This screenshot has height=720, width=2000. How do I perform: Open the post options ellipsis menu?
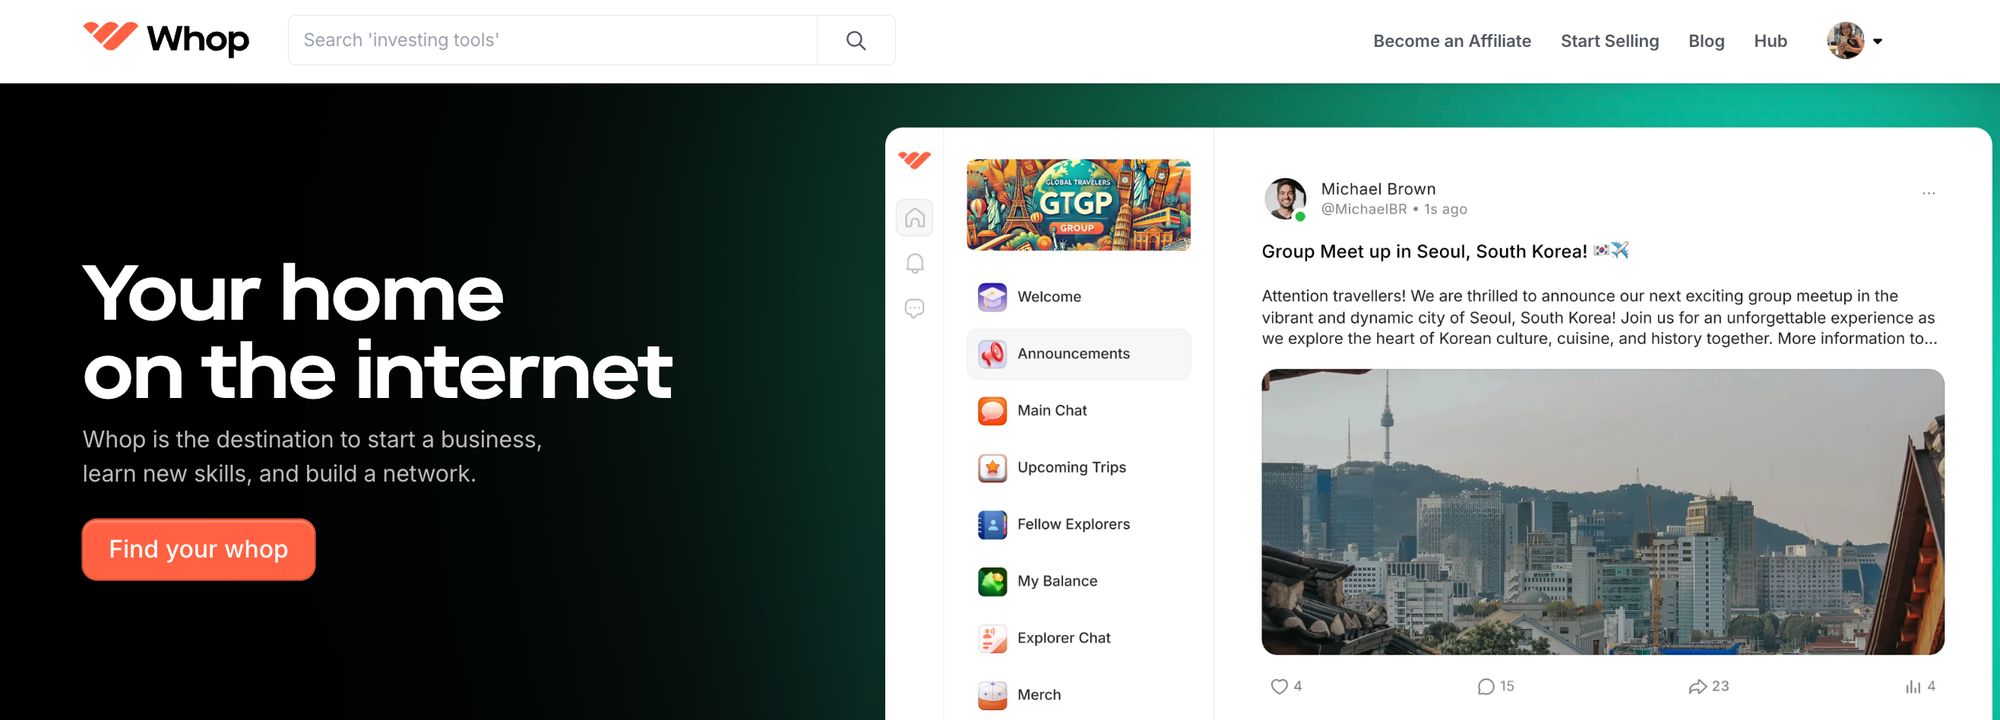[1928, 193]
